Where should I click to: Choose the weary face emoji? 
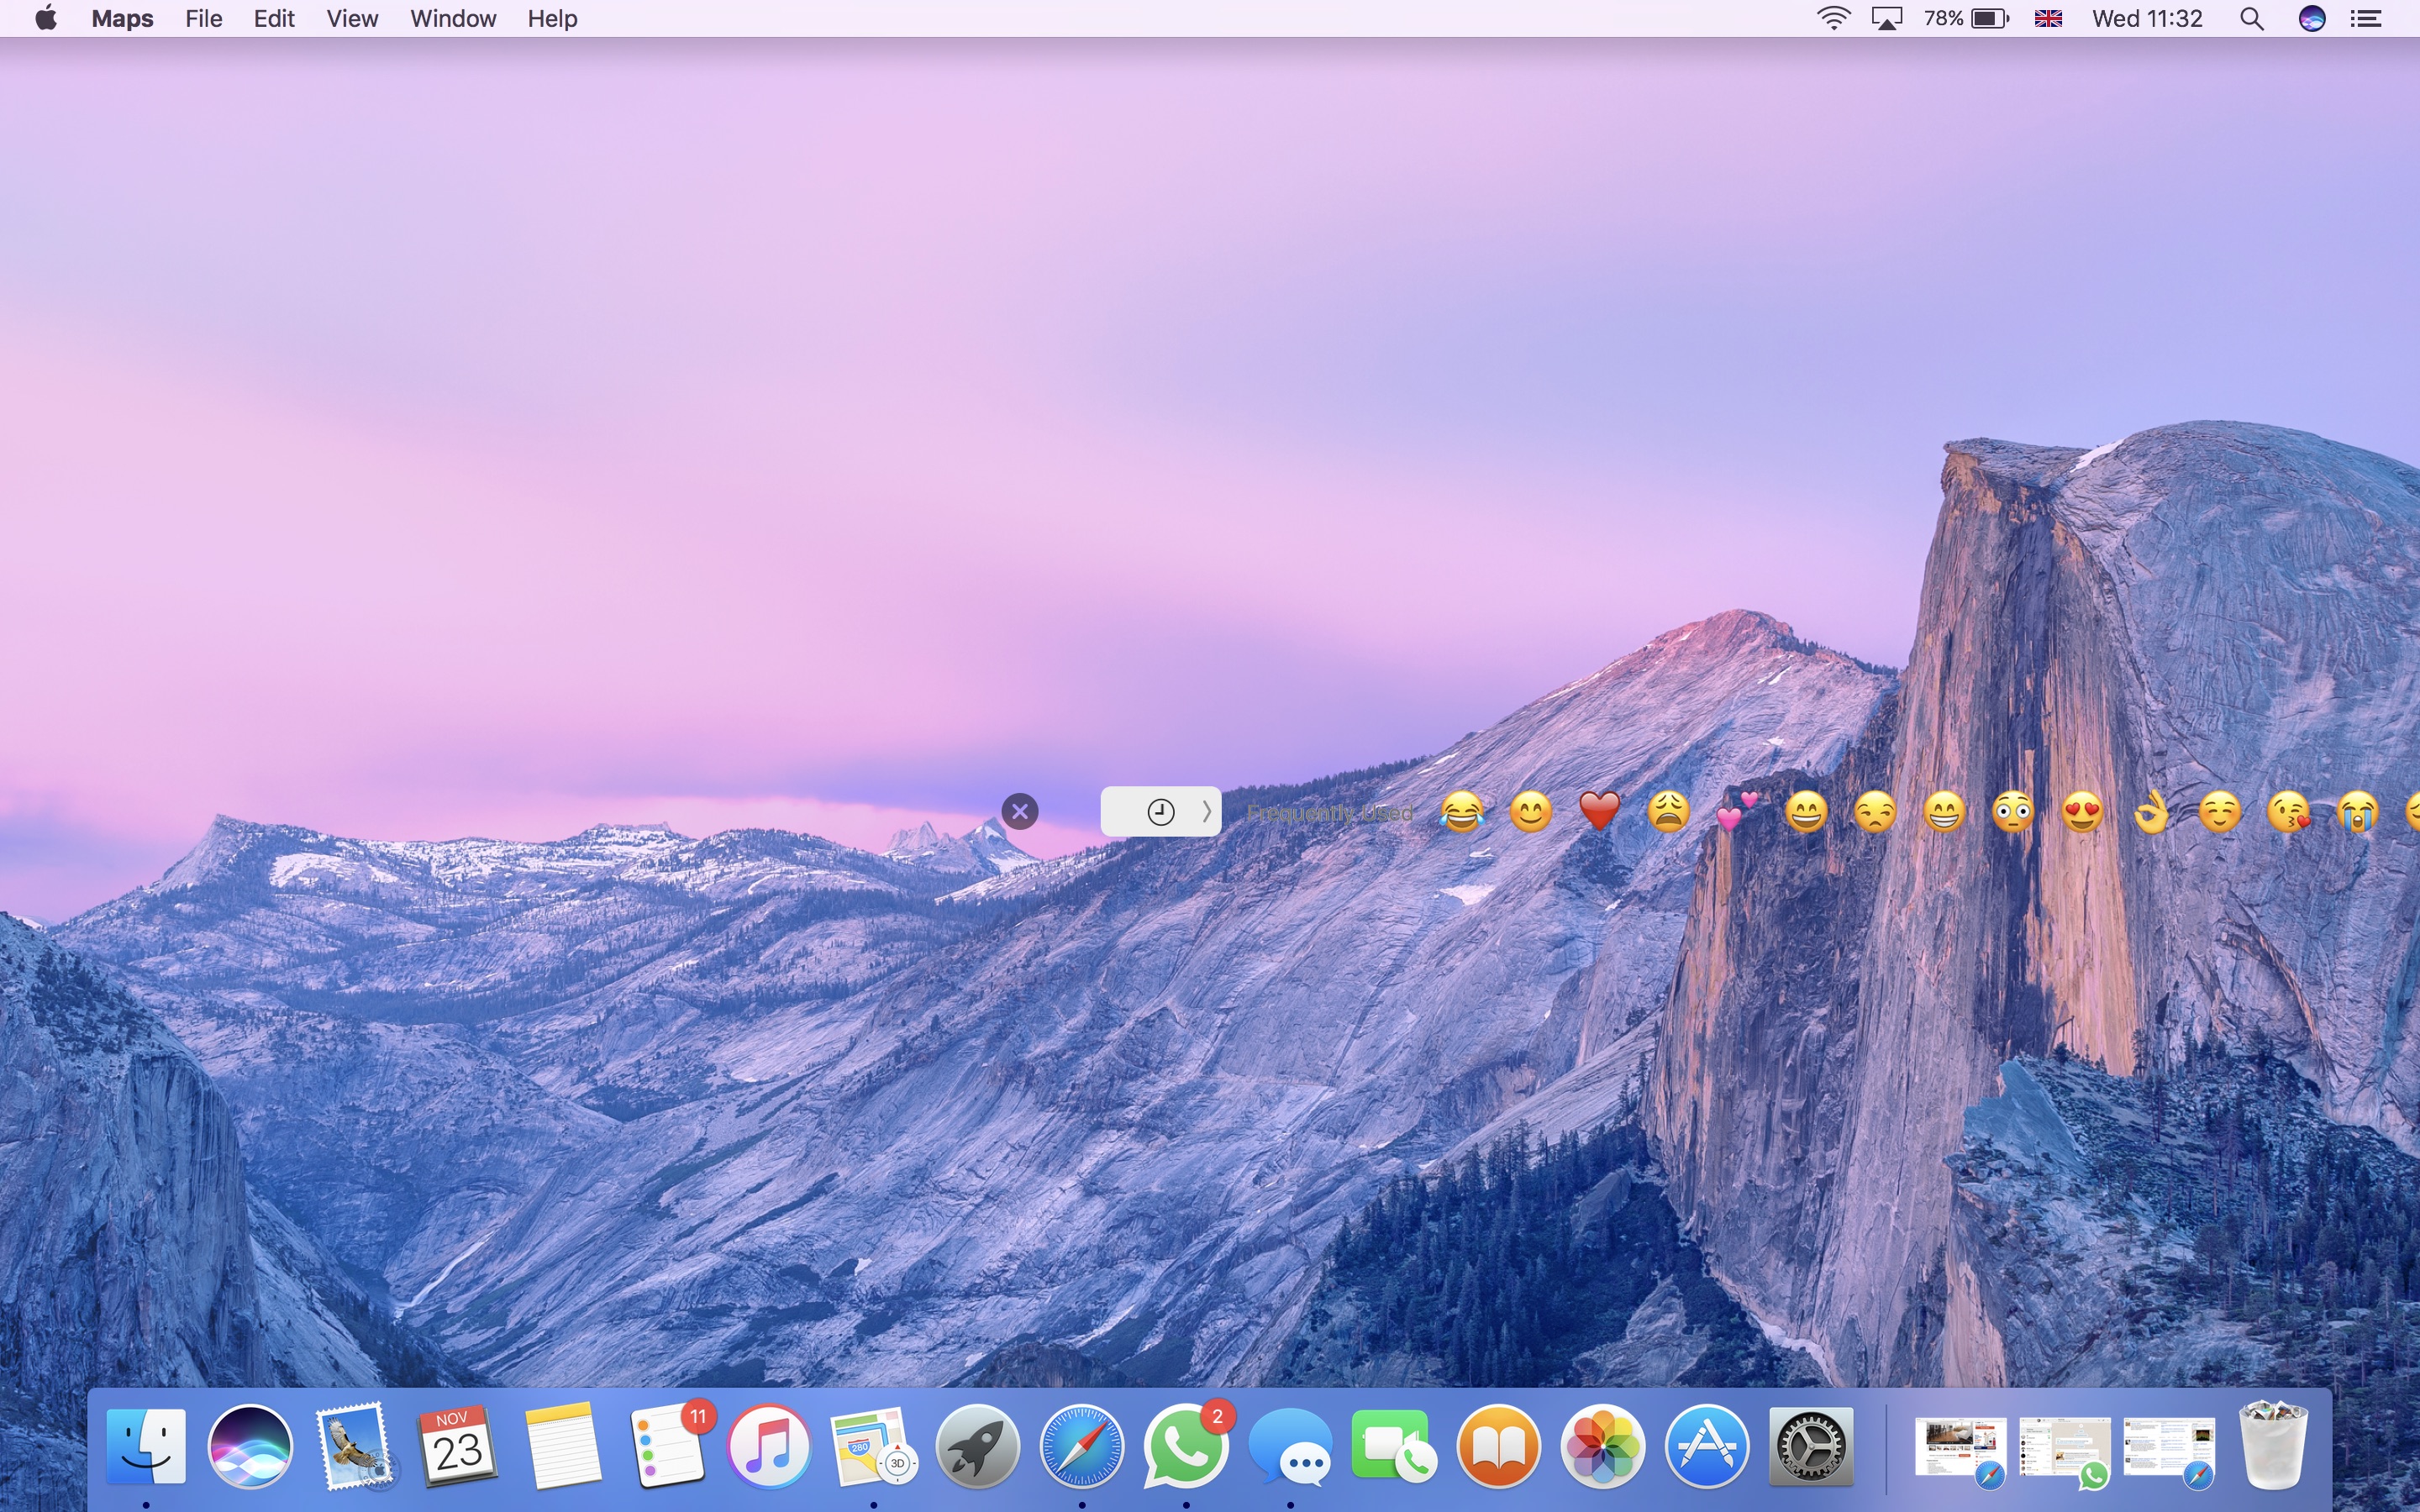tap(1668, 812)
